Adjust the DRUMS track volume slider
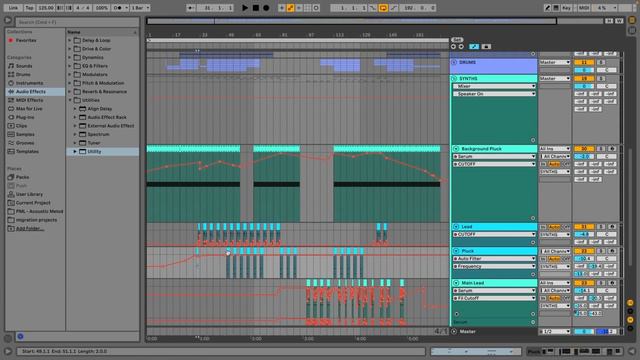Screen dimensions: 640x360 click(x=584, y=70)
